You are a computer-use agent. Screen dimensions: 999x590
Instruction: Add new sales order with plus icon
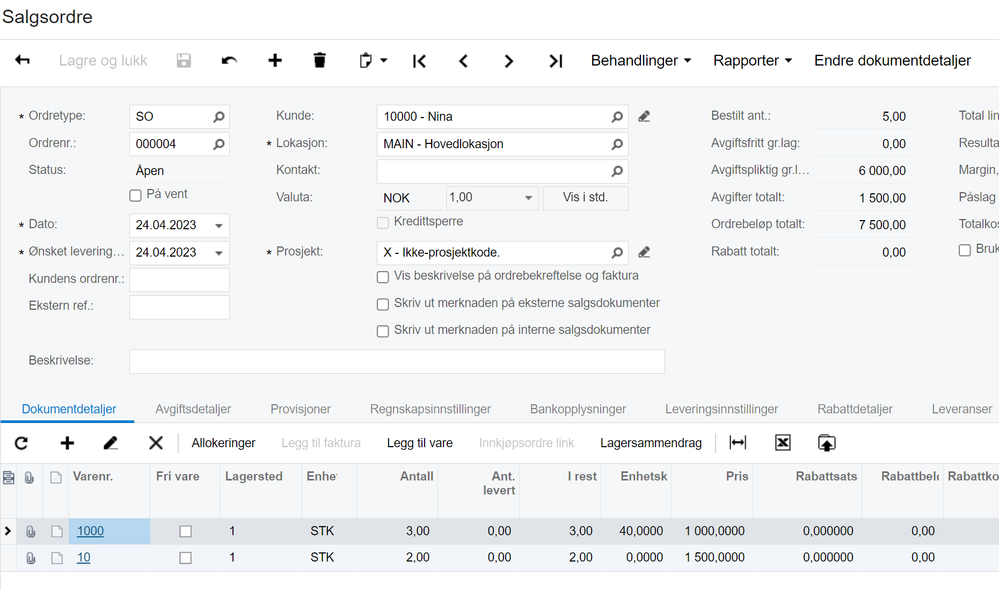coord(275,61)
